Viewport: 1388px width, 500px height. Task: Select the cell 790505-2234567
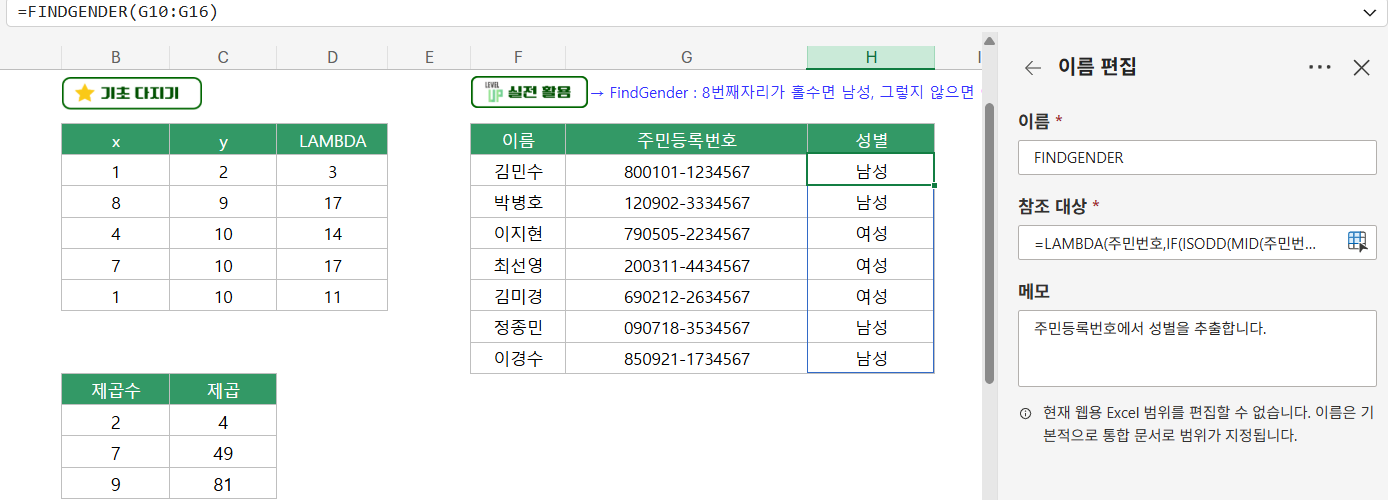tap(686, 233)
